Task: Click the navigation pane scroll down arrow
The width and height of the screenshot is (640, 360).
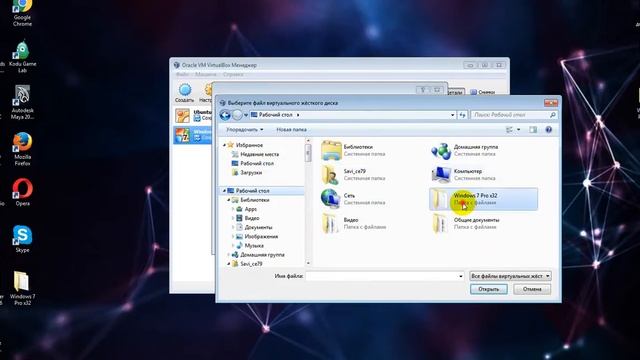Action: (x=308, y=264)
